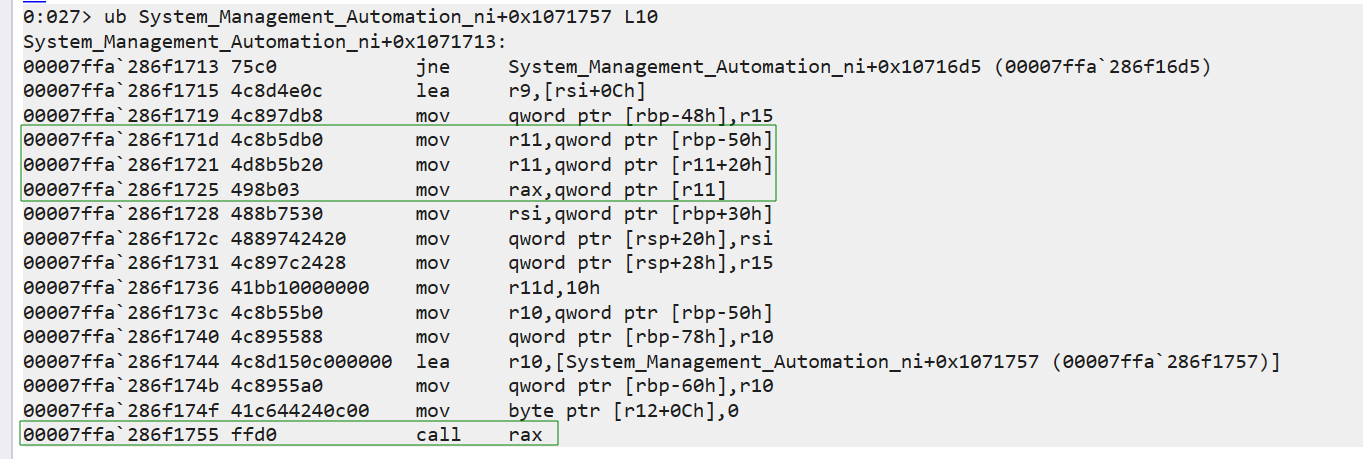Click the r11,qword ptr [r11+20h] operand
This screenshot has height=459, width=1363.
pos(640,164)
